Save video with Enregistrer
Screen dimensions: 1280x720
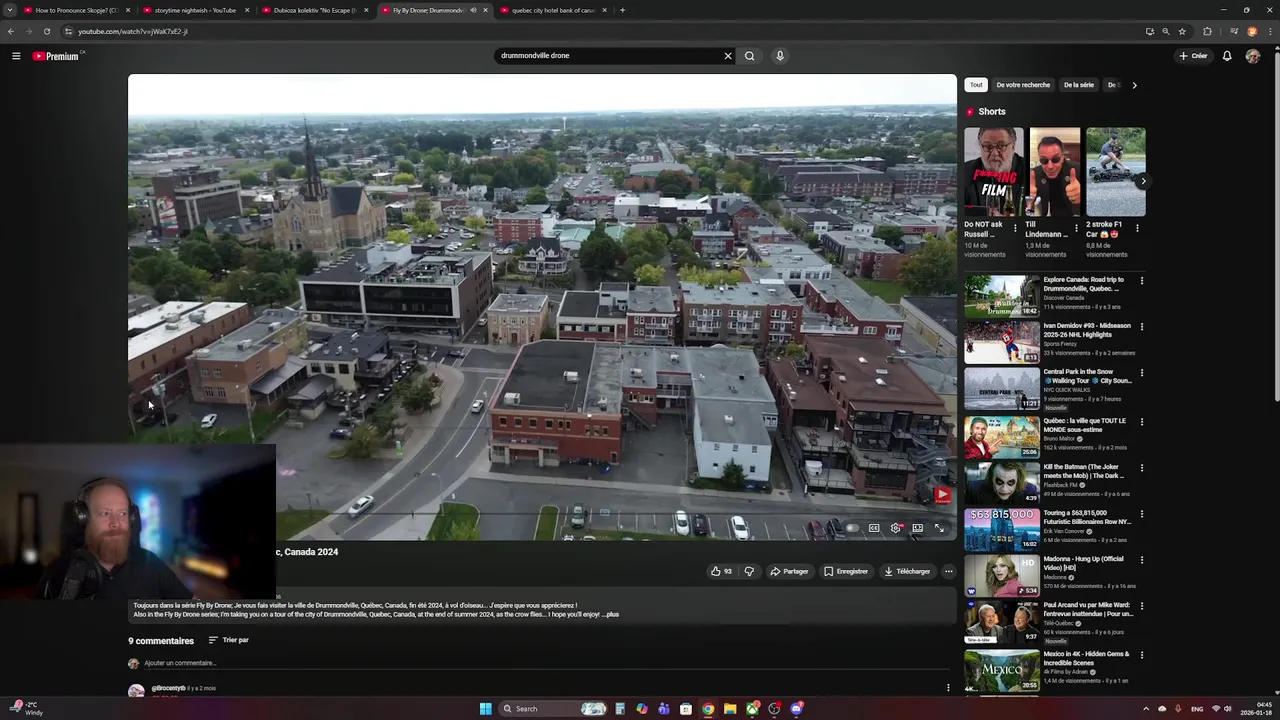pyautogui.click(x=846, y=571)
